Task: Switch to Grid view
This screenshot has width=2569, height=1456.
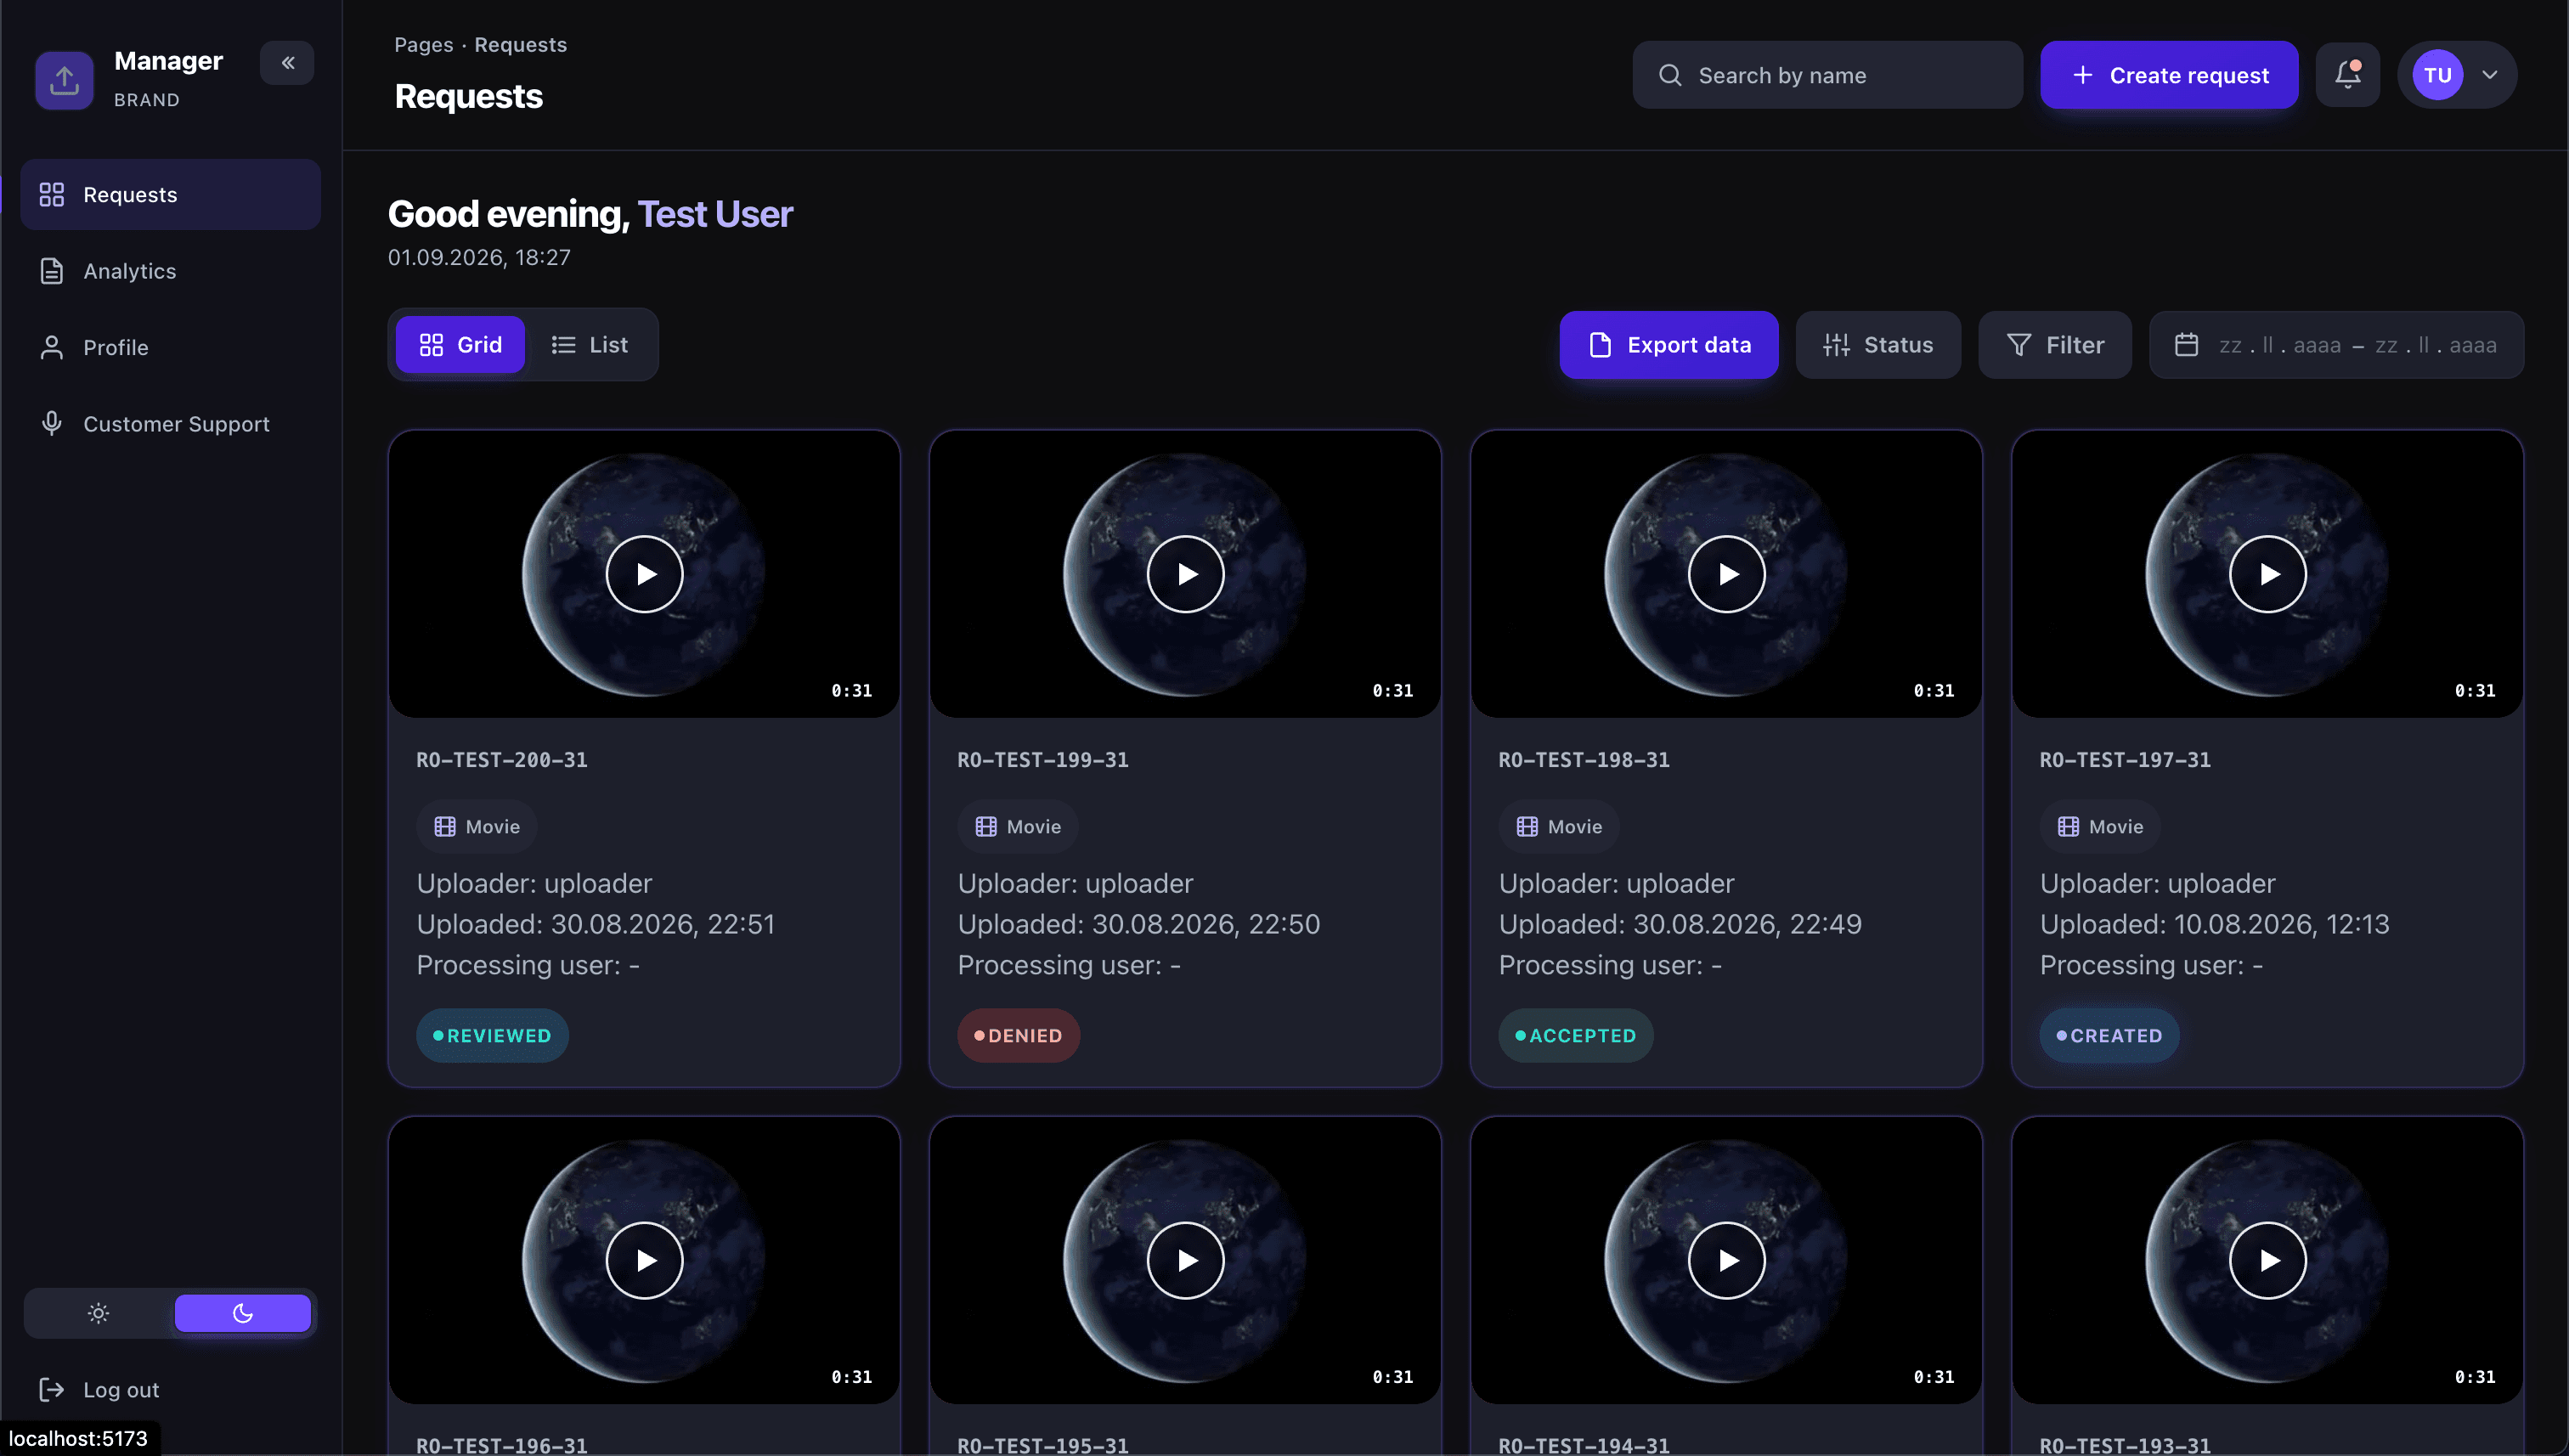Action: (x=460, y=345)
